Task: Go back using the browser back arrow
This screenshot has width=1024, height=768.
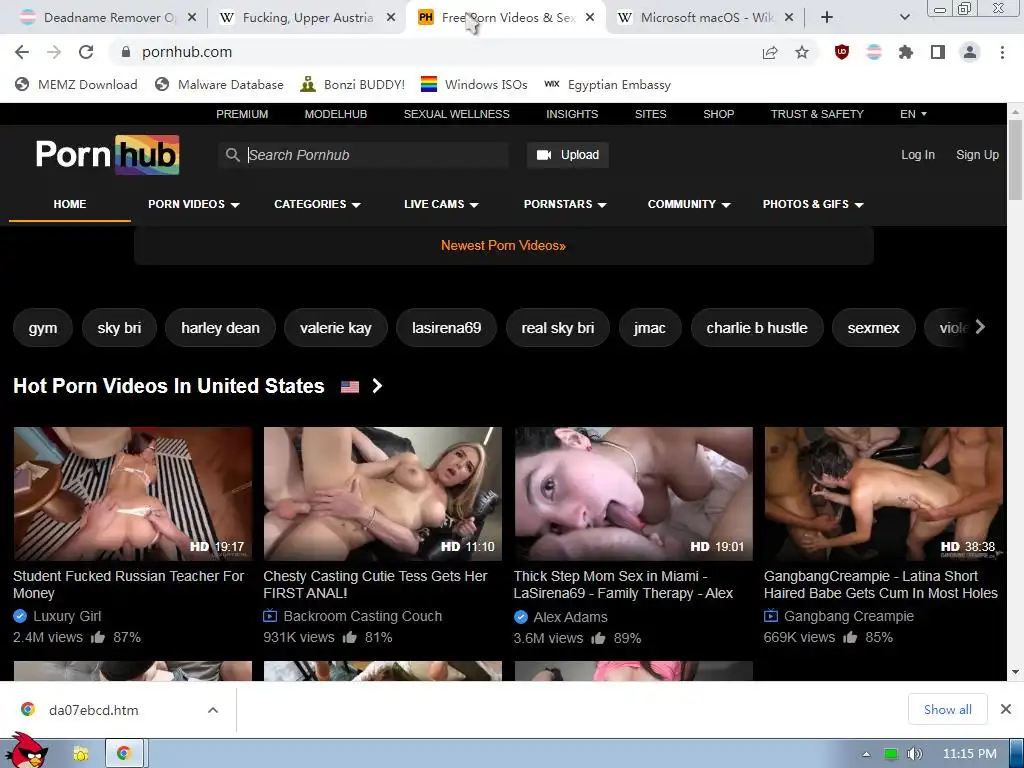Action: tap(22, 52)
